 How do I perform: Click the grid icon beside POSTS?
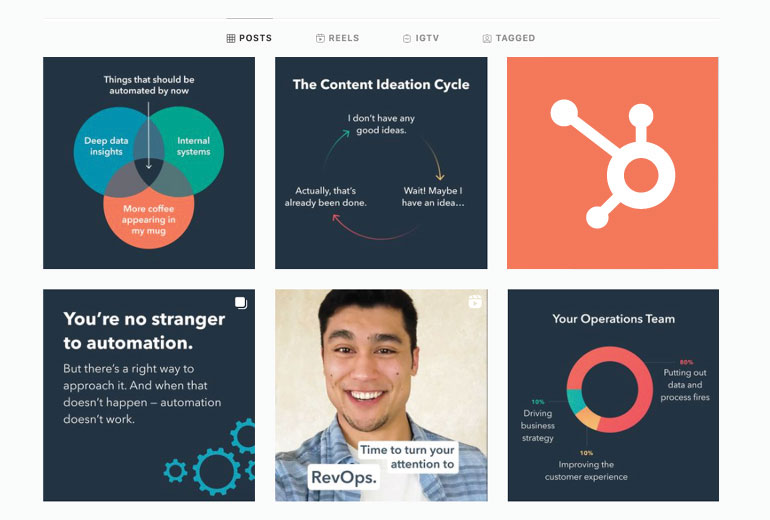pyautogui.click(x=231, y=38)
